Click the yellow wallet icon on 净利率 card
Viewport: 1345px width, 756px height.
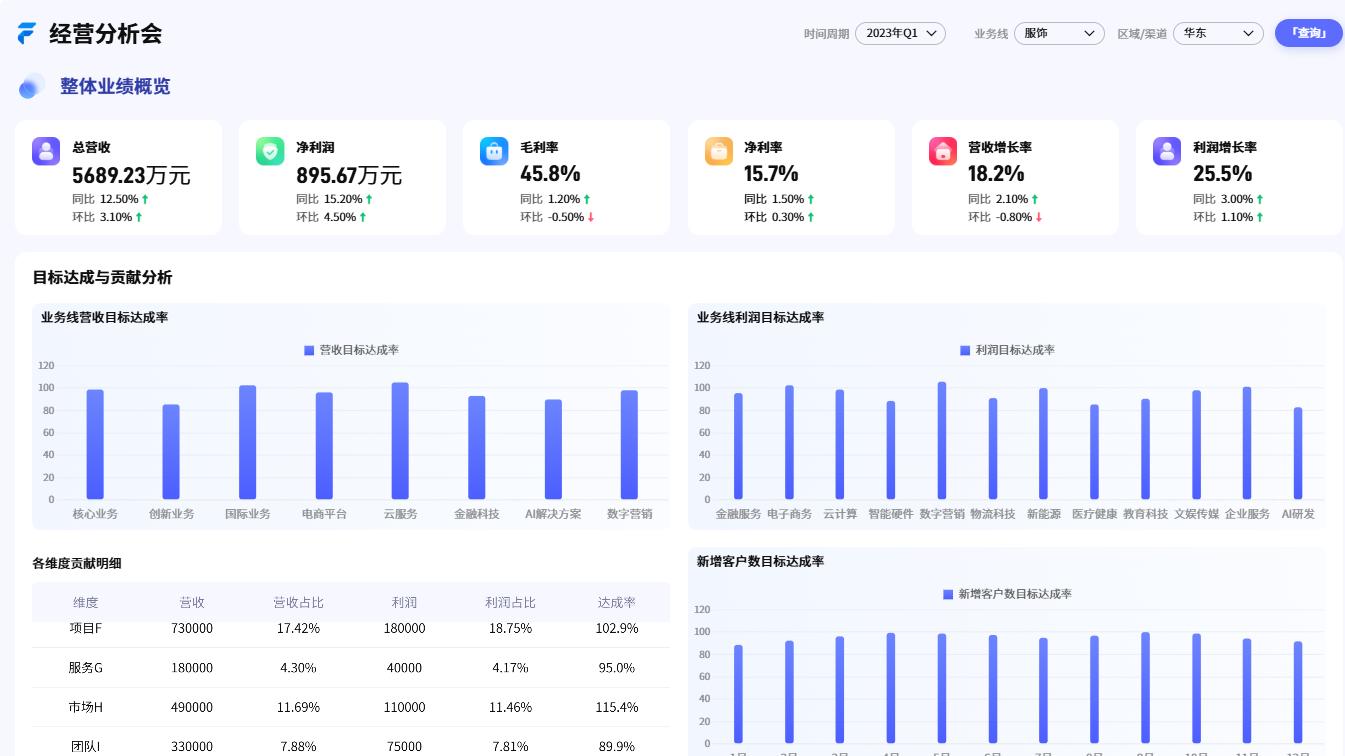(719, 151)
